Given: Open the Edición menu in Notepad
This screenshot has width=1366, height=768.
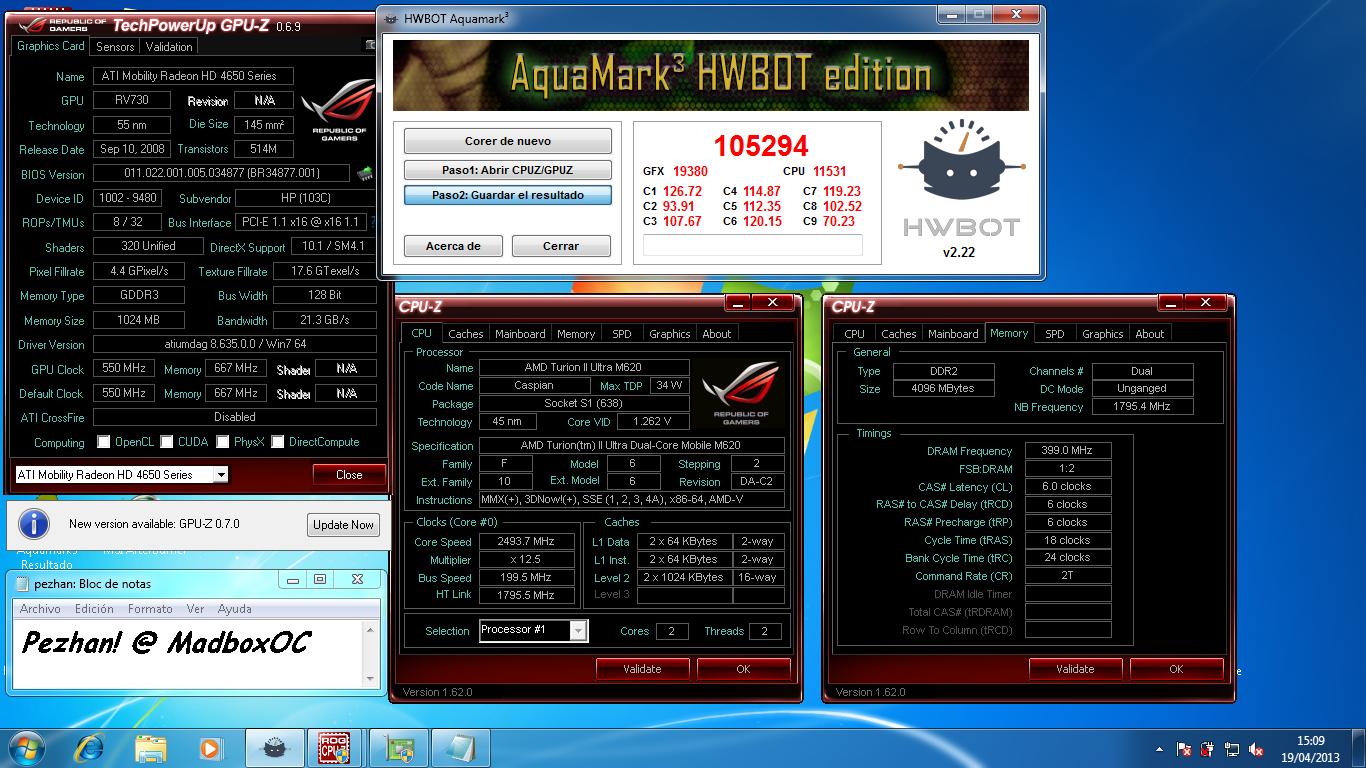Looking at the screenshot, I should pyautogui.click(x=94, y=609).
